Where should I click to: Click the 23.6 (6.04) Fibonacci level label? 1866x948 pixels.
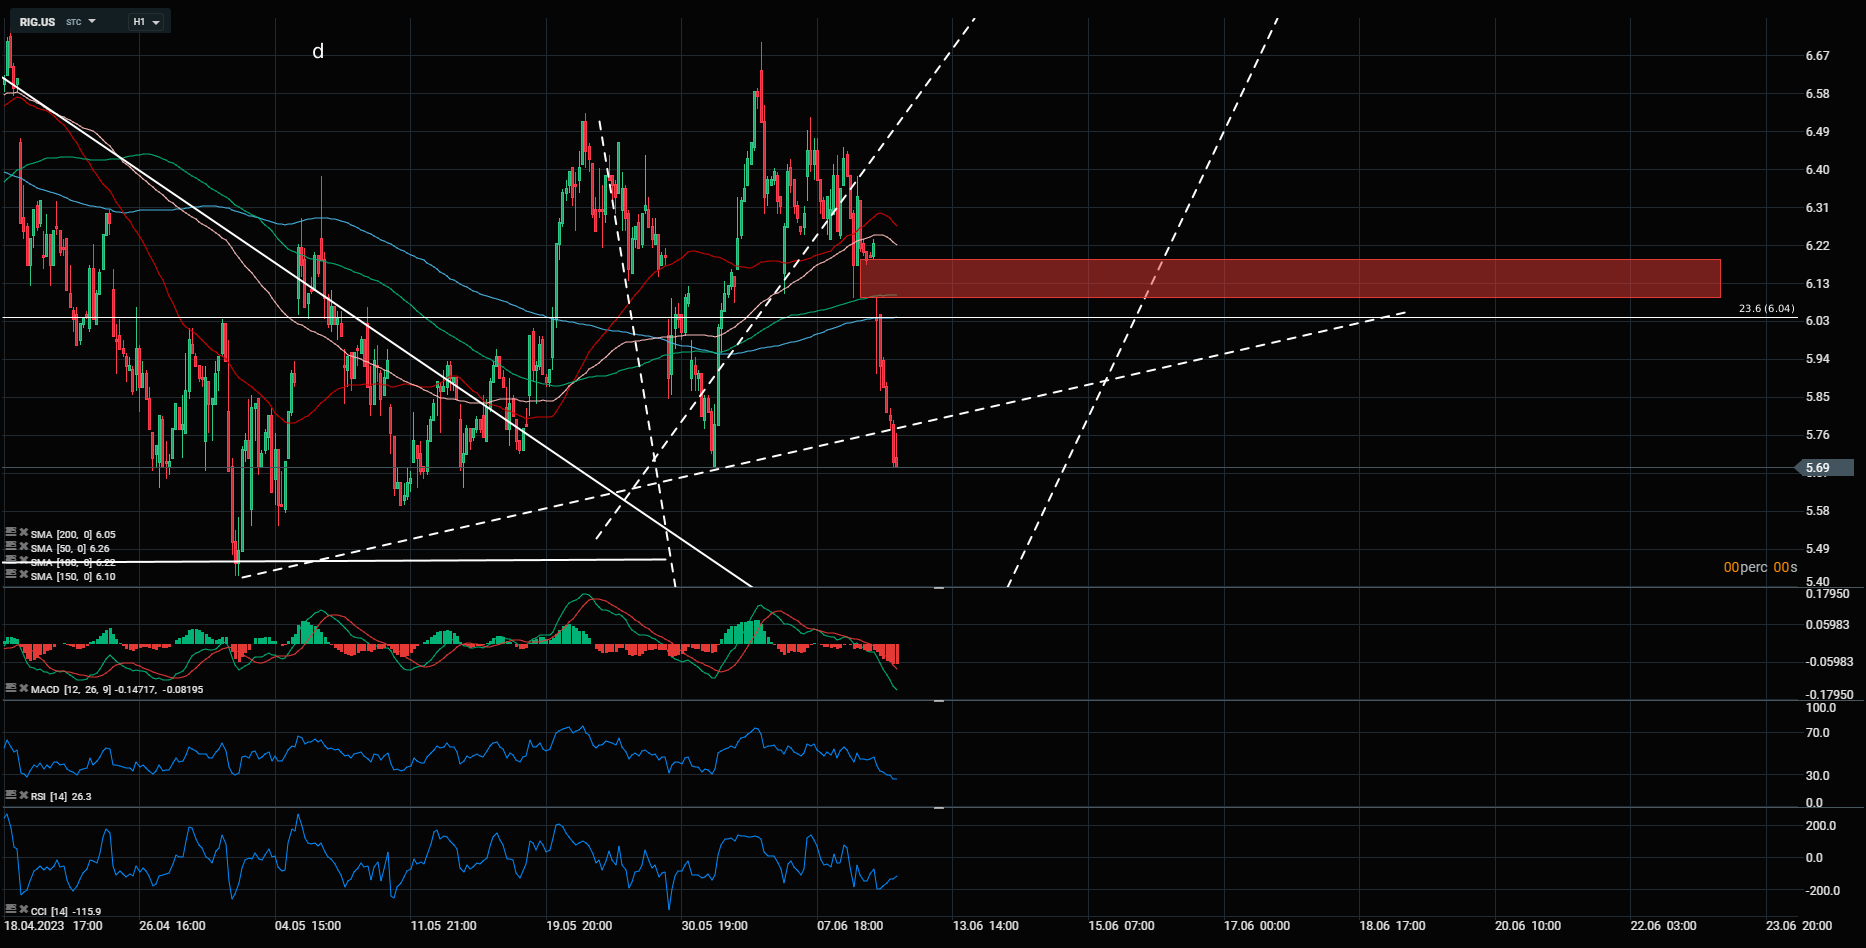click(1766, 309)
